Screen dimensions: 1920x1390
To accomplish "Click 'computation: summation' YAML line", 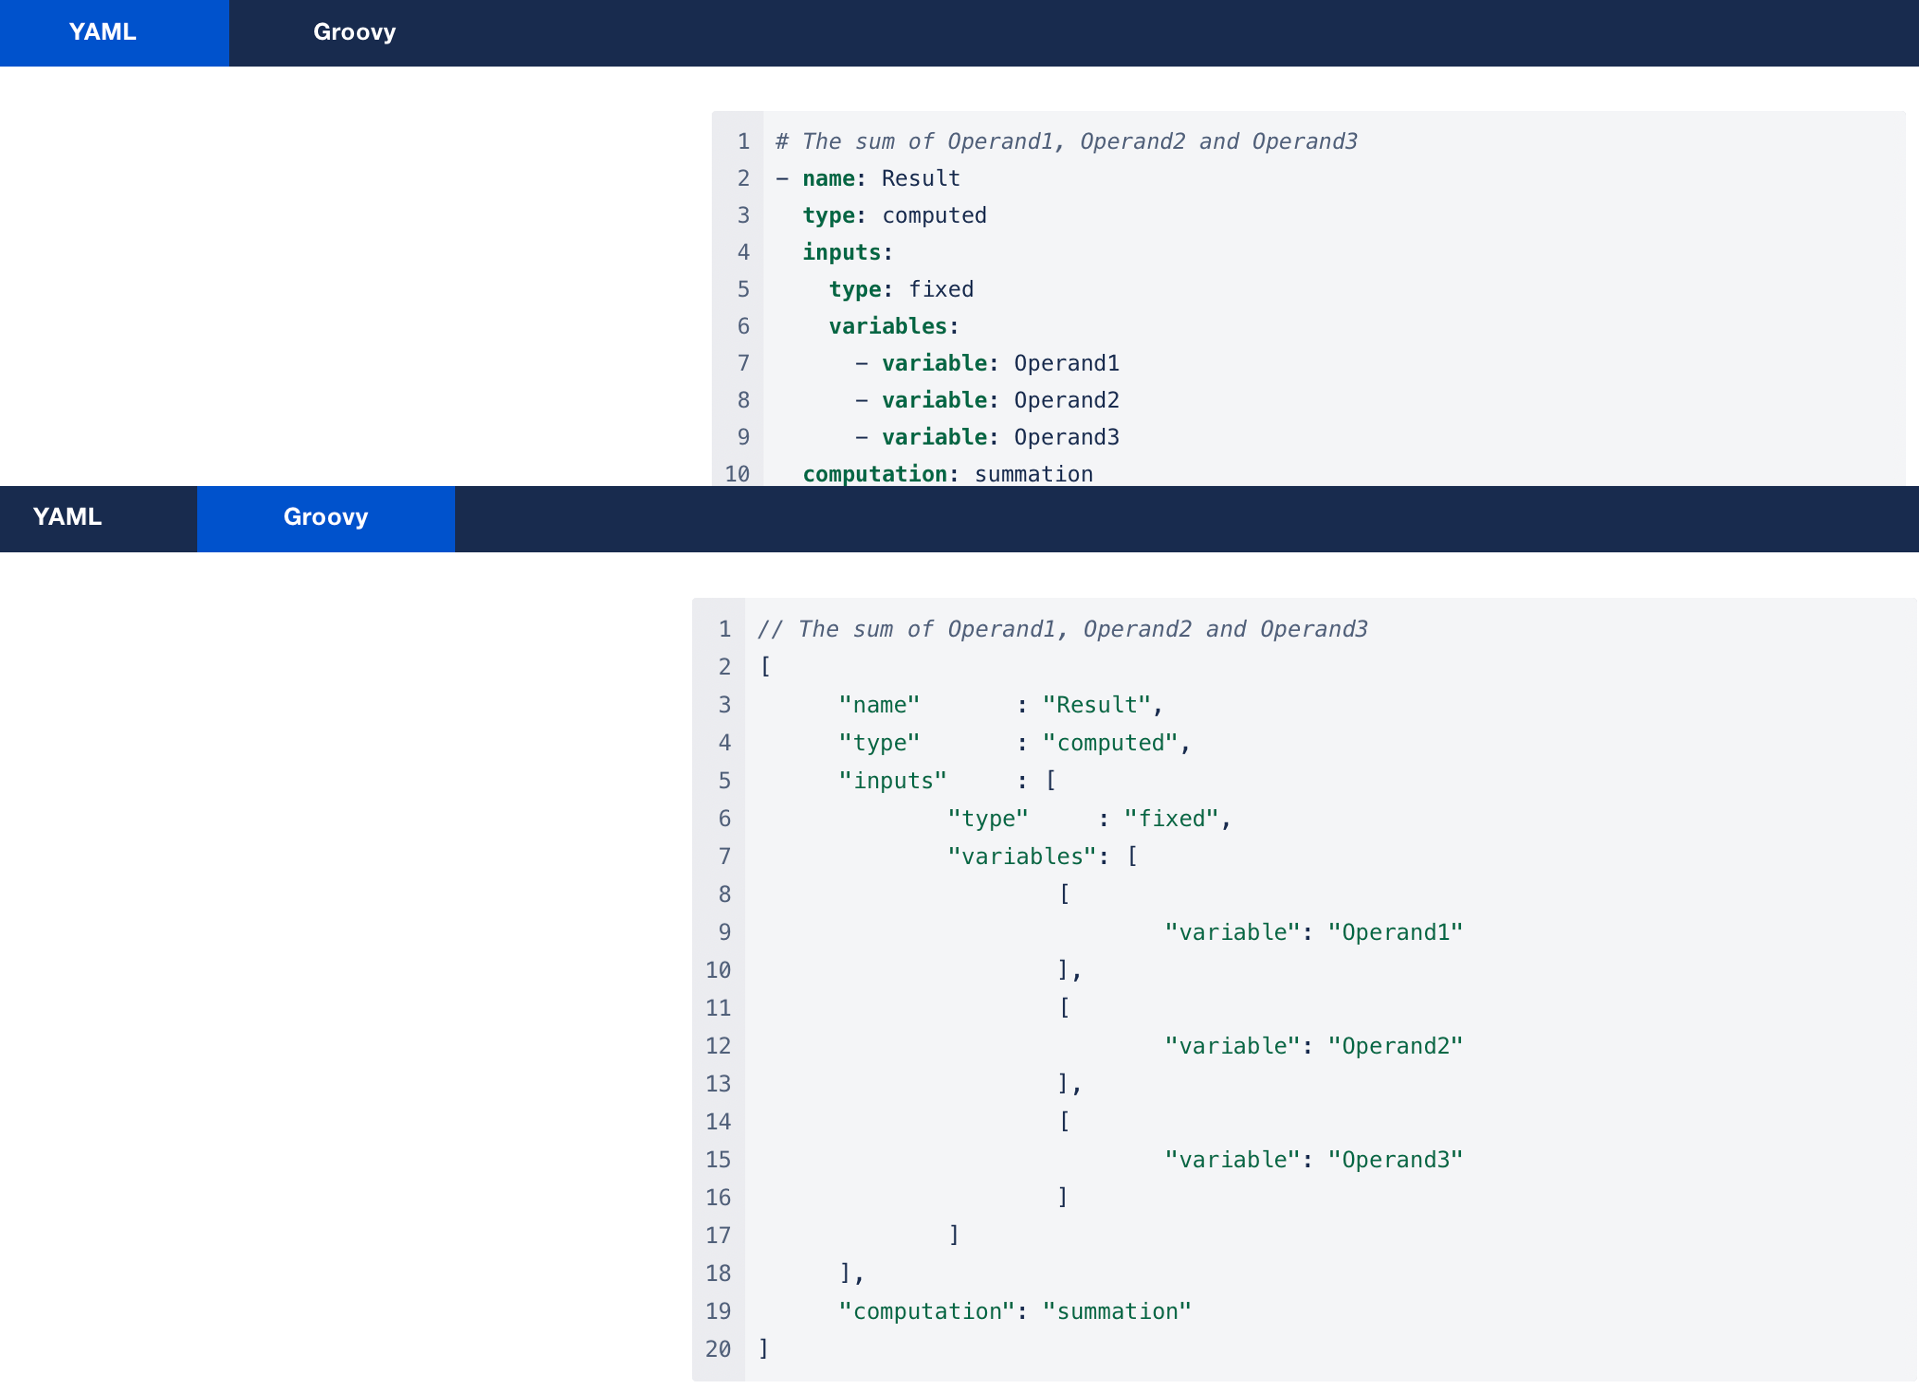I will [x=947, y=474].
